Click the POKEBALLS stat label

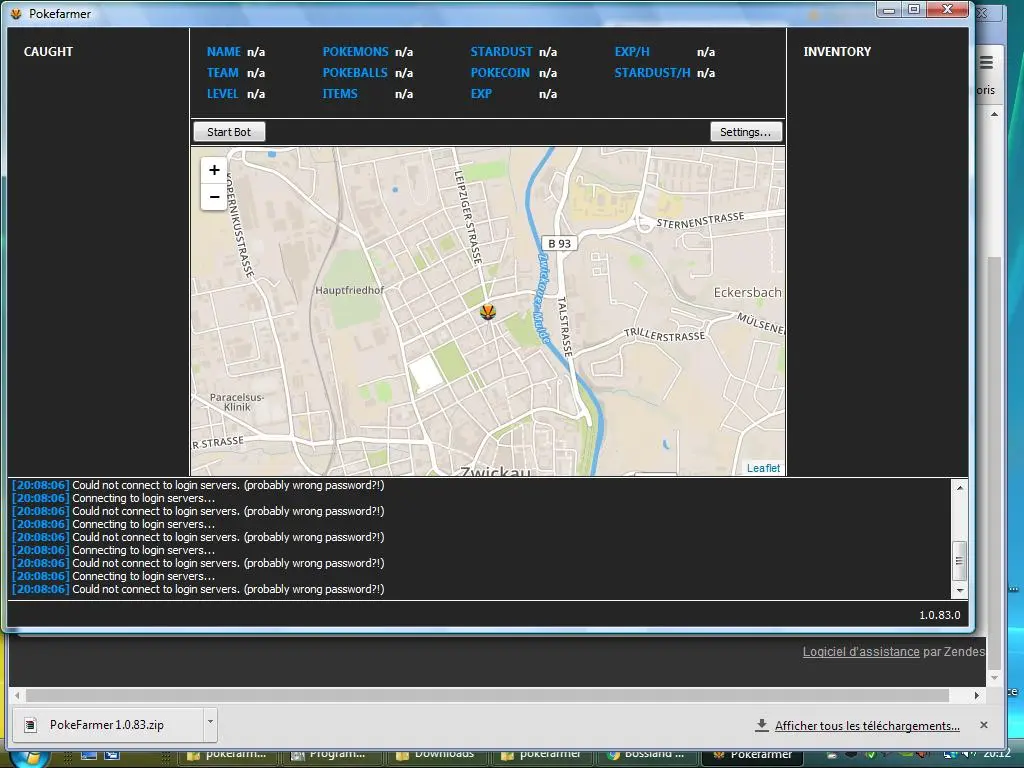click(355, 72)
